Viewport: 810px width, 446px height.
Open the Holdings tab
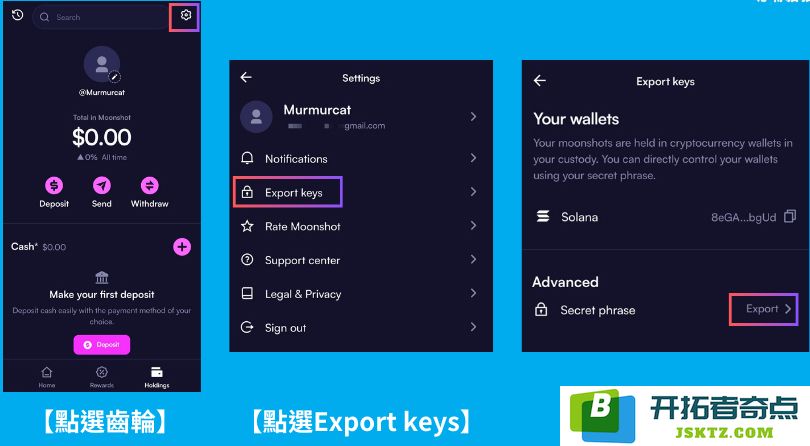[157, 377]
